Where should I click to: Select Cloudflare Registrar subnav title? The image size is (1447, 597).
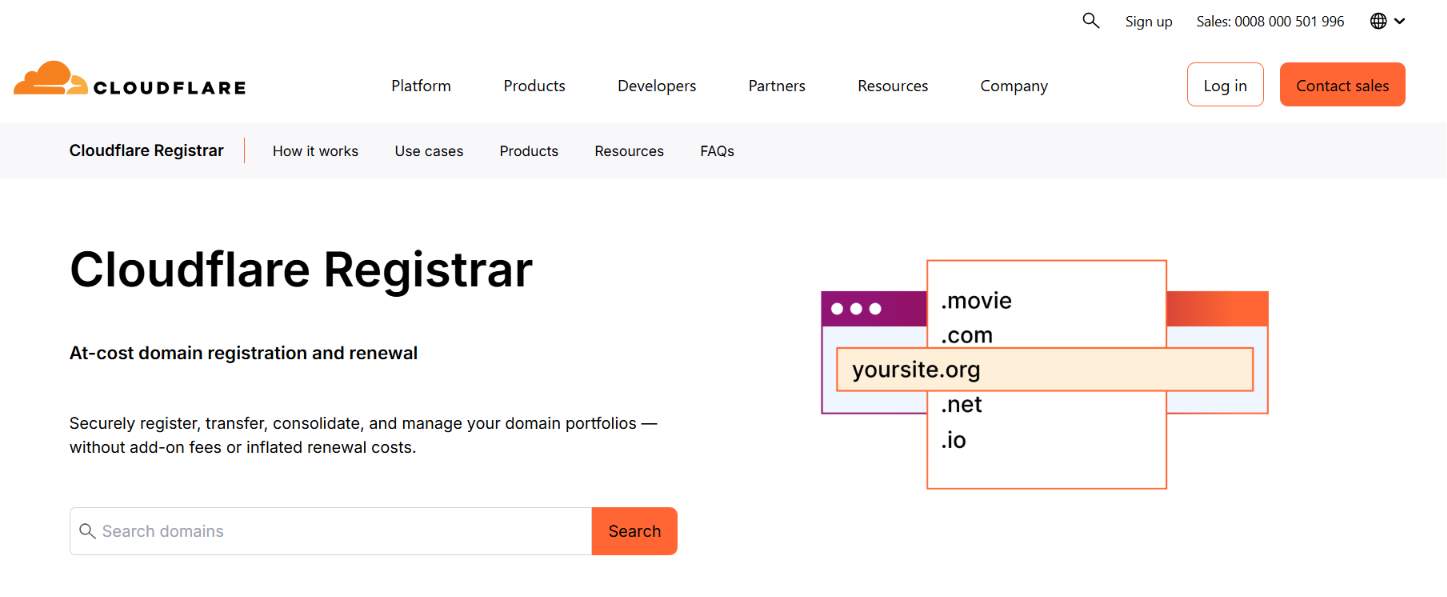pyautogui.click(x=147, y=151)
